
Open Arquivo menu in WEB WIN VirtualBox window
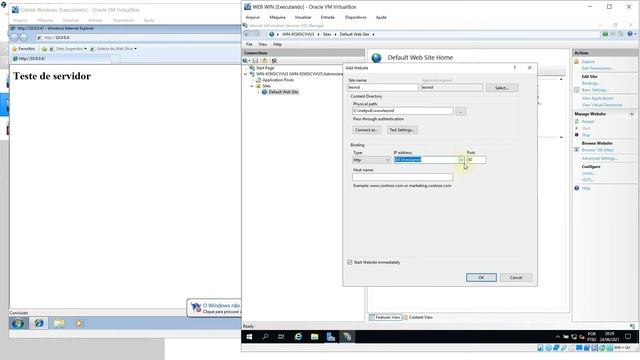(252, 18)
